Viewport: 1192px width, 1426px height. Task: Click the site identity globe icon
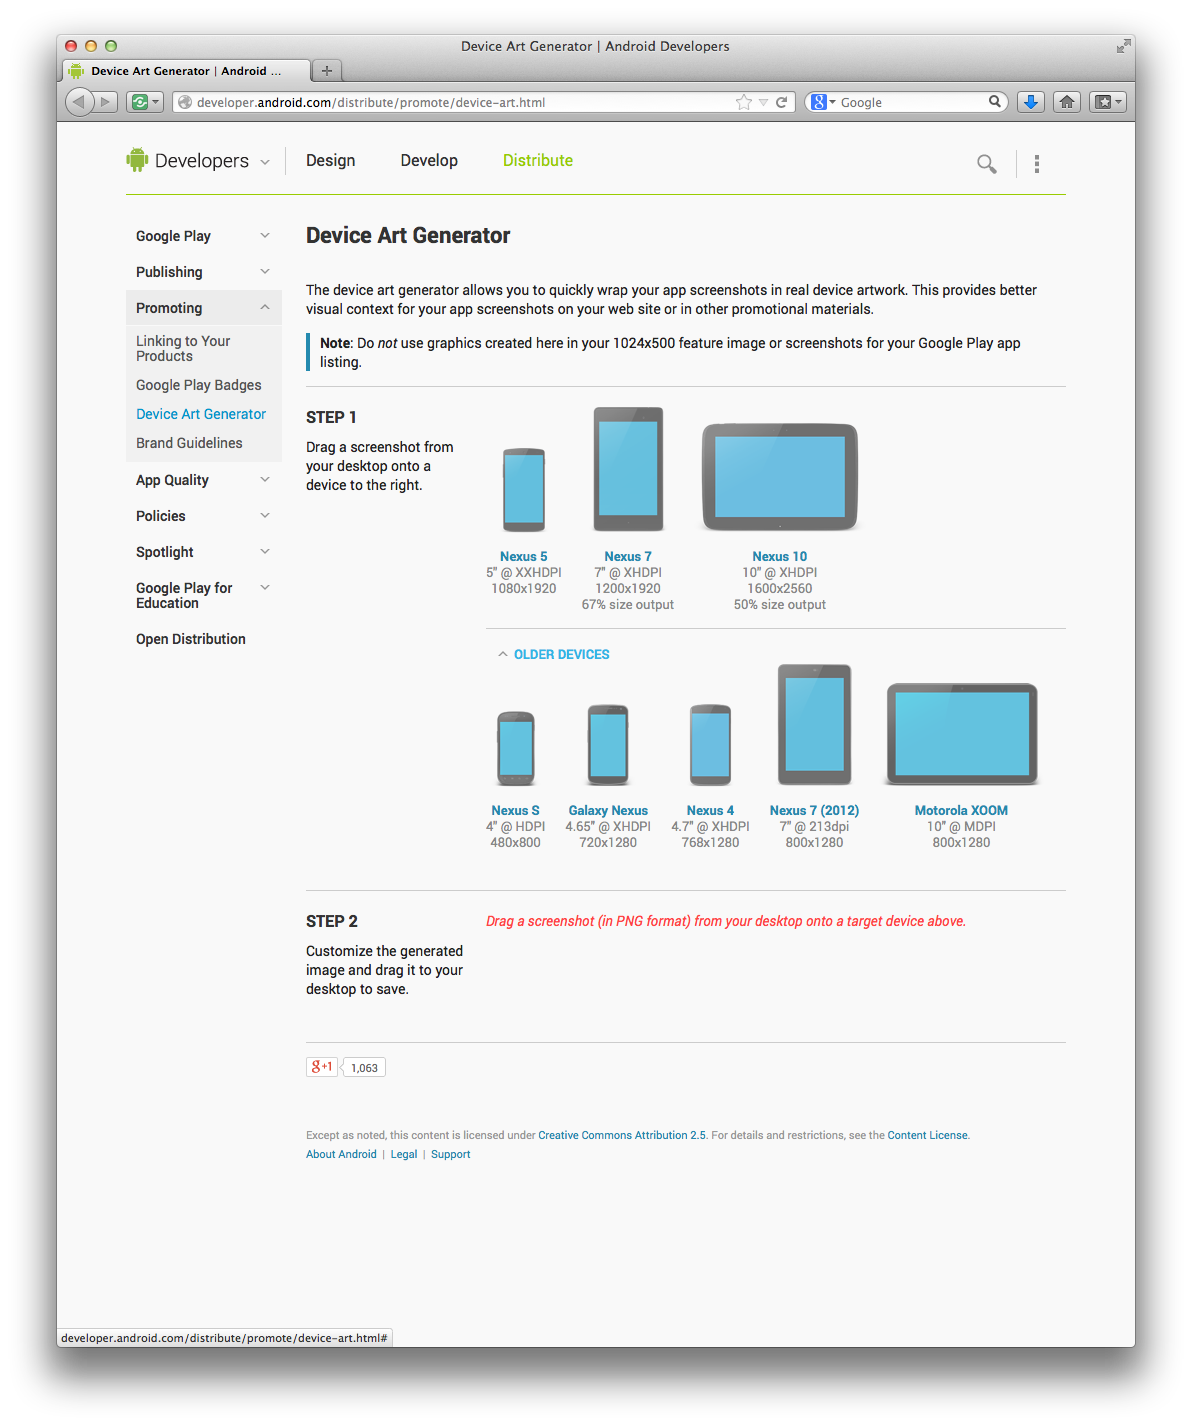coord(184,102)
